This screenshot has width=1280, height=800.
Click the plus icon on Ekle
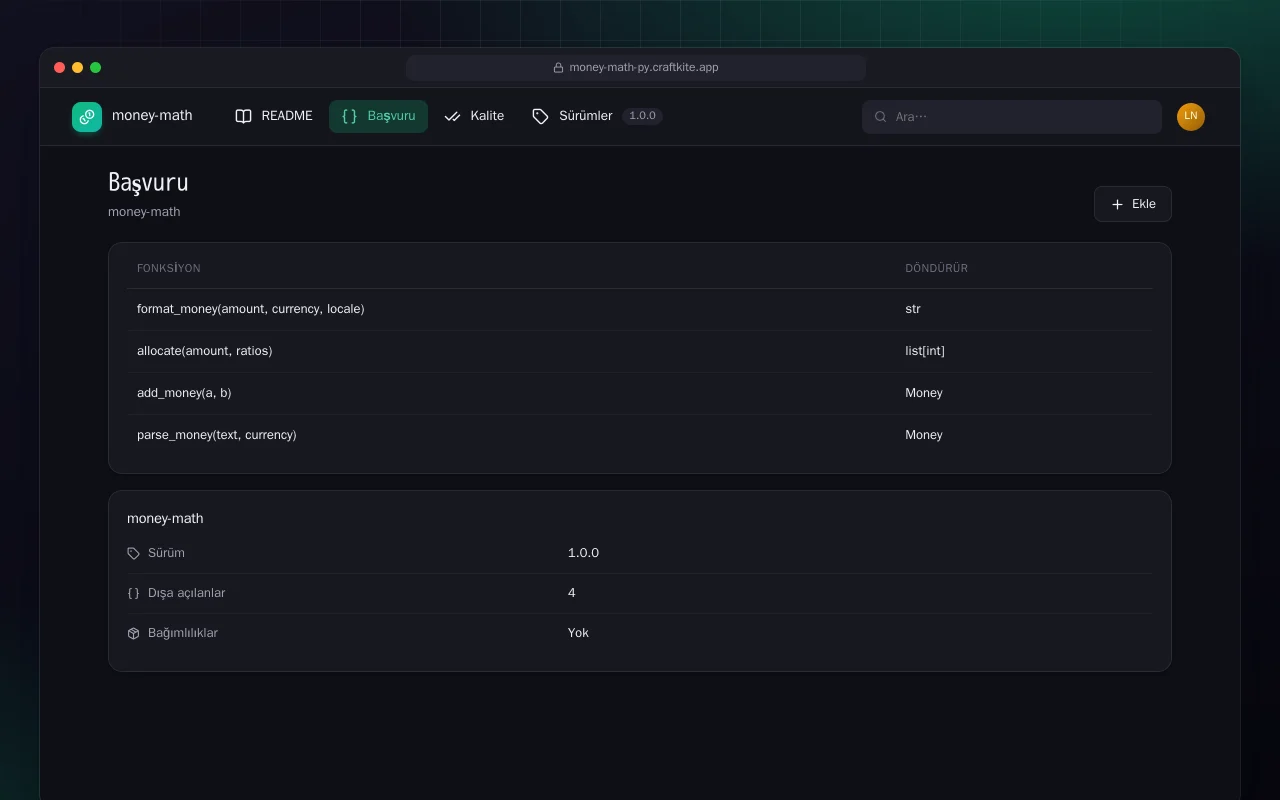(1118, 204)
